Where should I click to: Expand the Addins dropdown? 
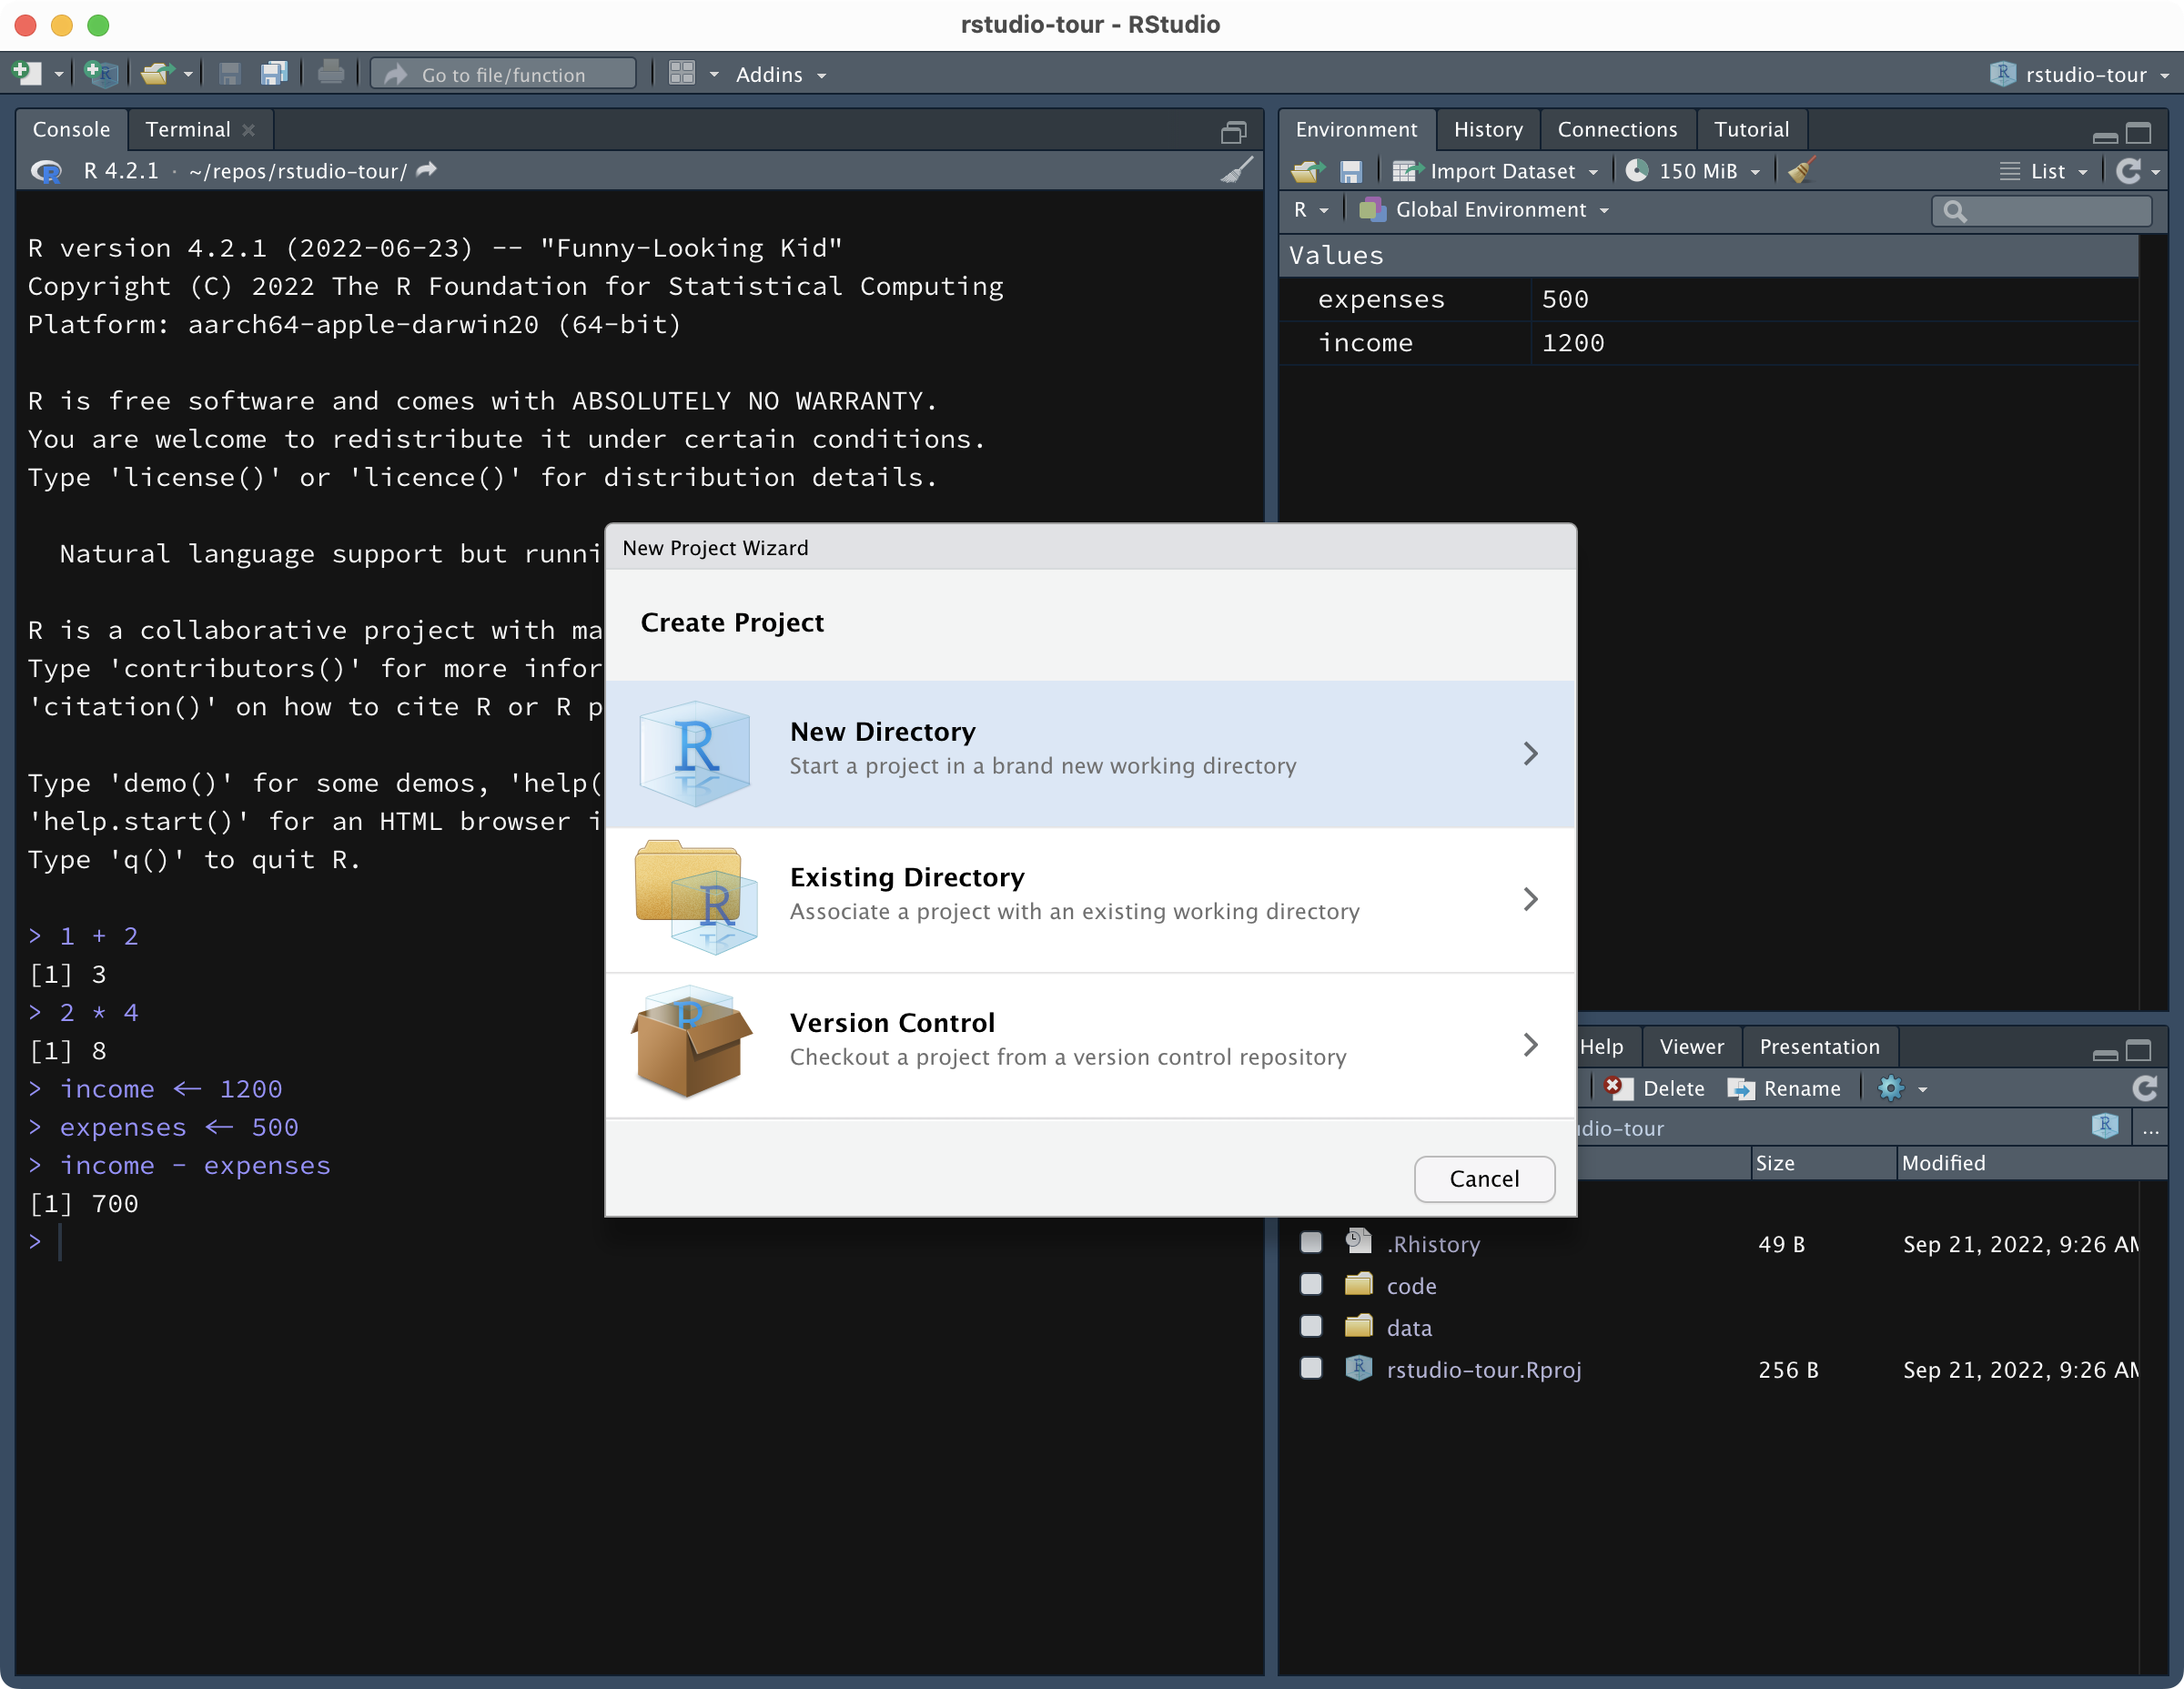tap(781, 75)
